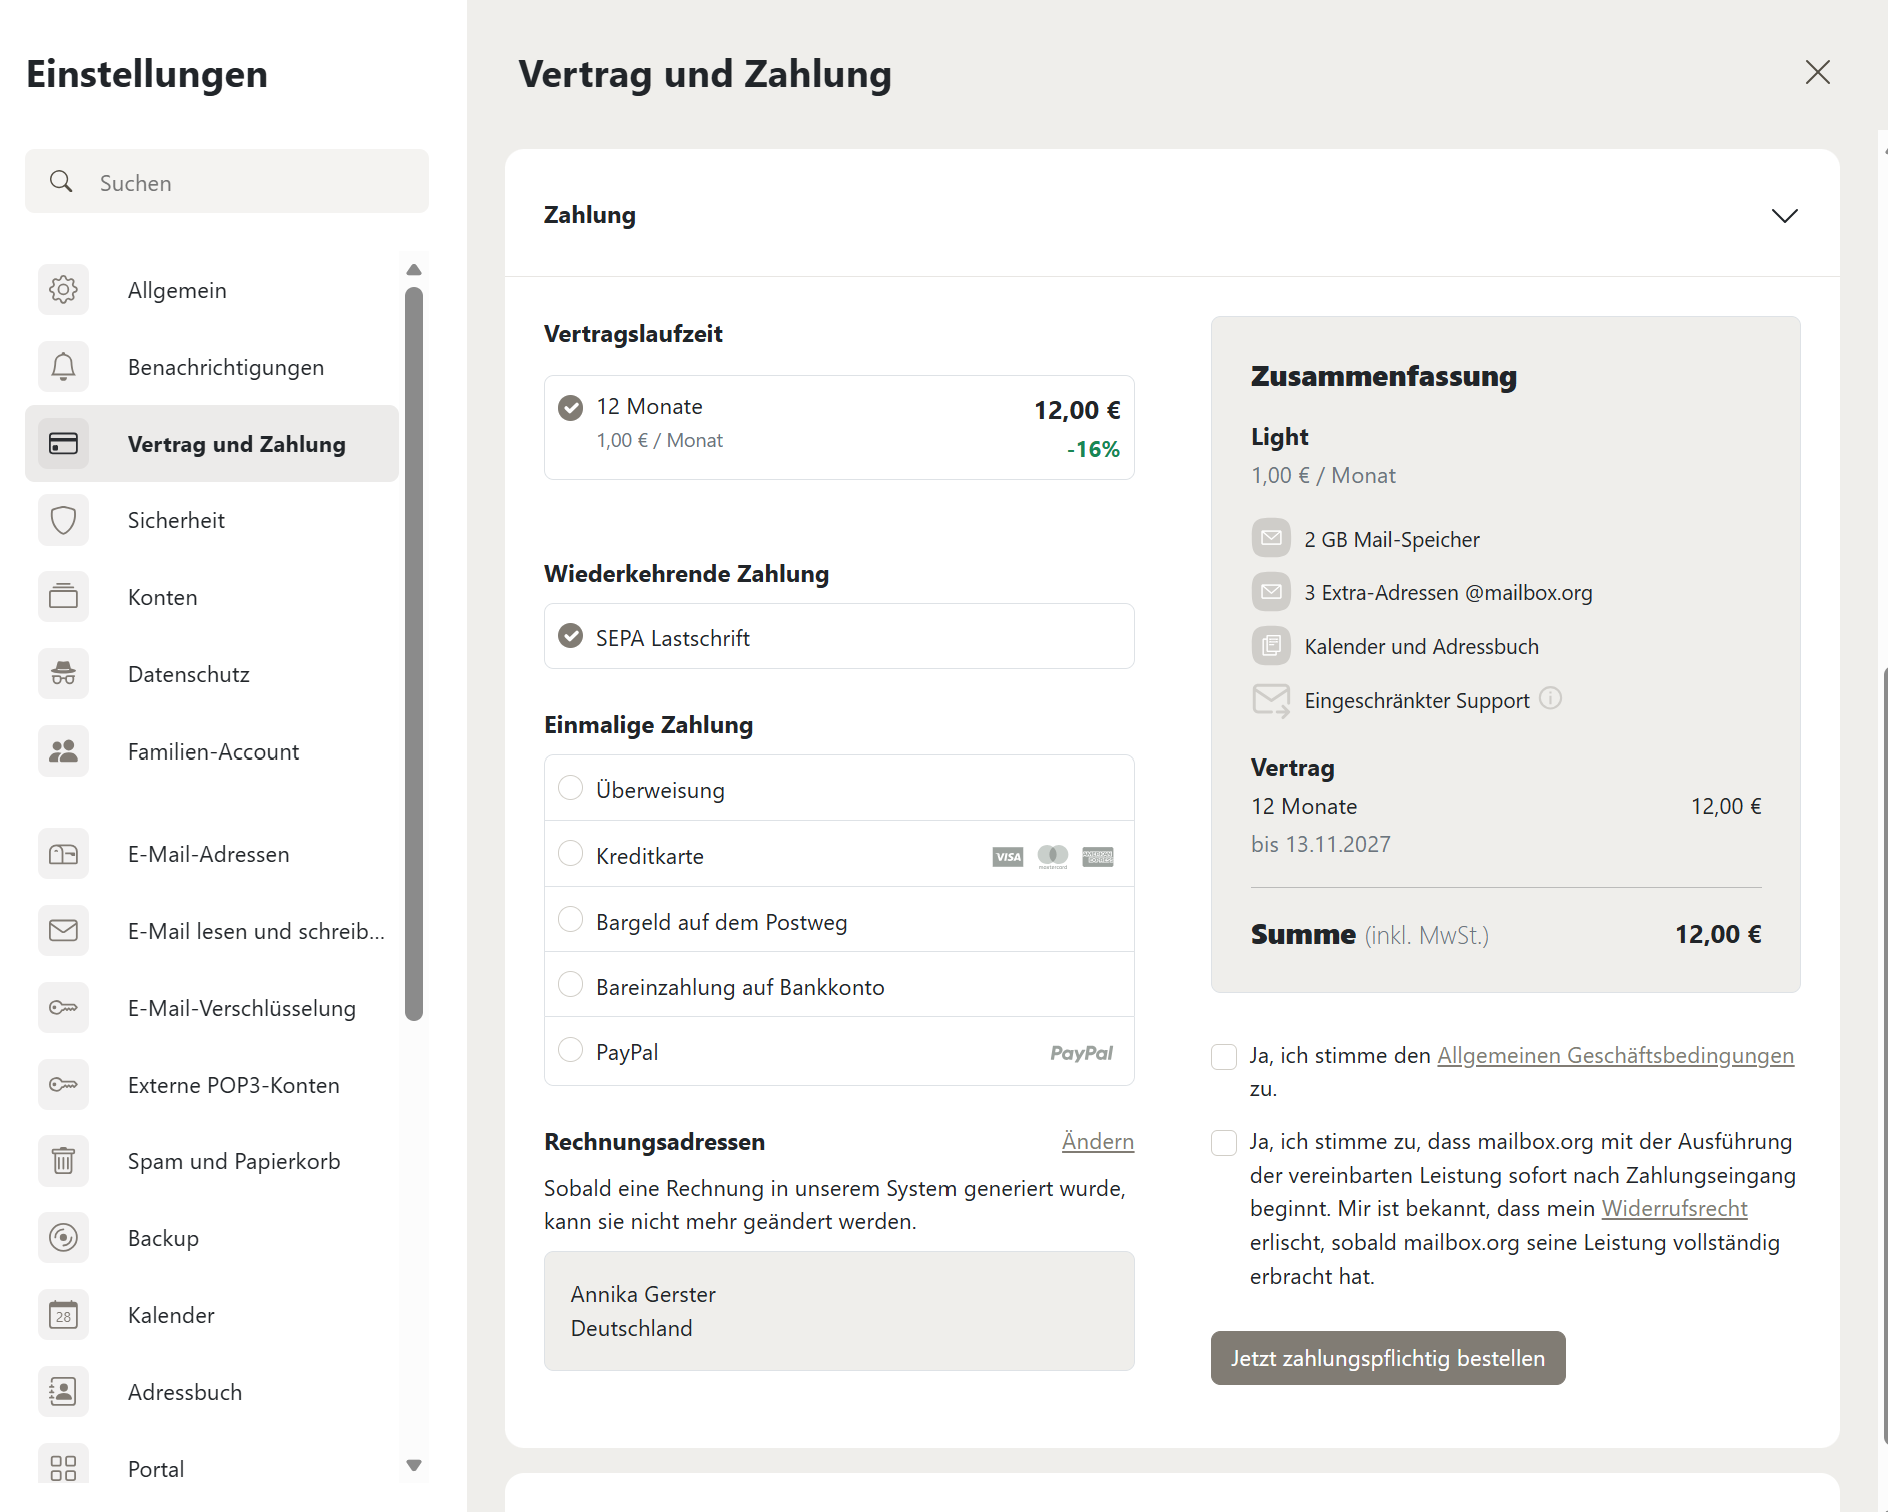Click the bell icon for Benachrichtigungen
Screen dimensions: 1888x1512
click(x=63, y=367)
